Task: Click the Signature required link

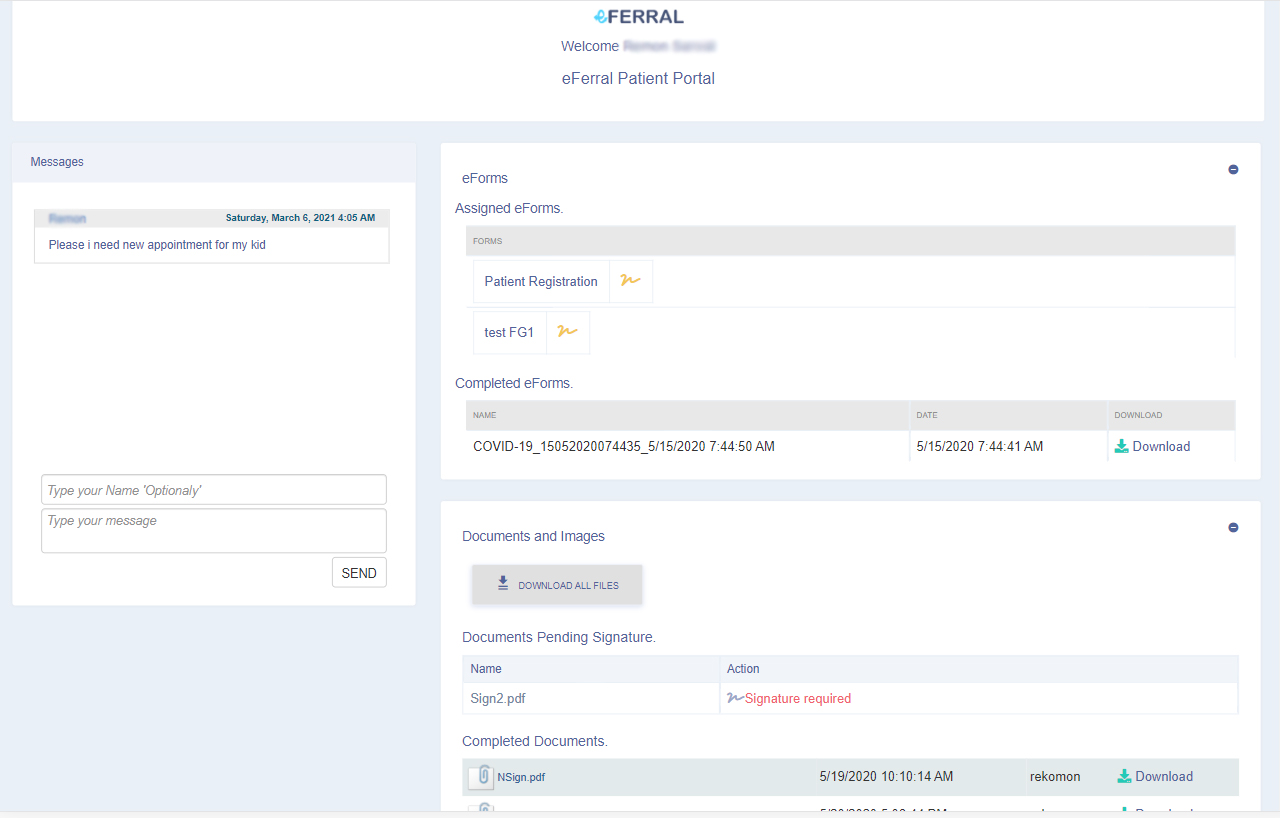Action: point(797,699)
